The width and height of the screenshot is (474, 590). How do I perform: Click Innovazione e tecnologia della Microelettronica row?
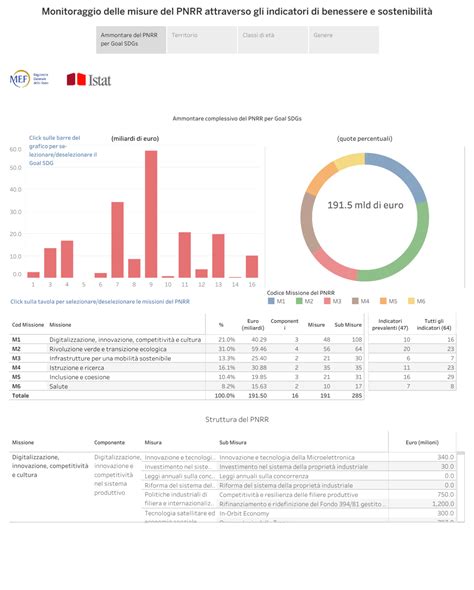tap(287, 458)
